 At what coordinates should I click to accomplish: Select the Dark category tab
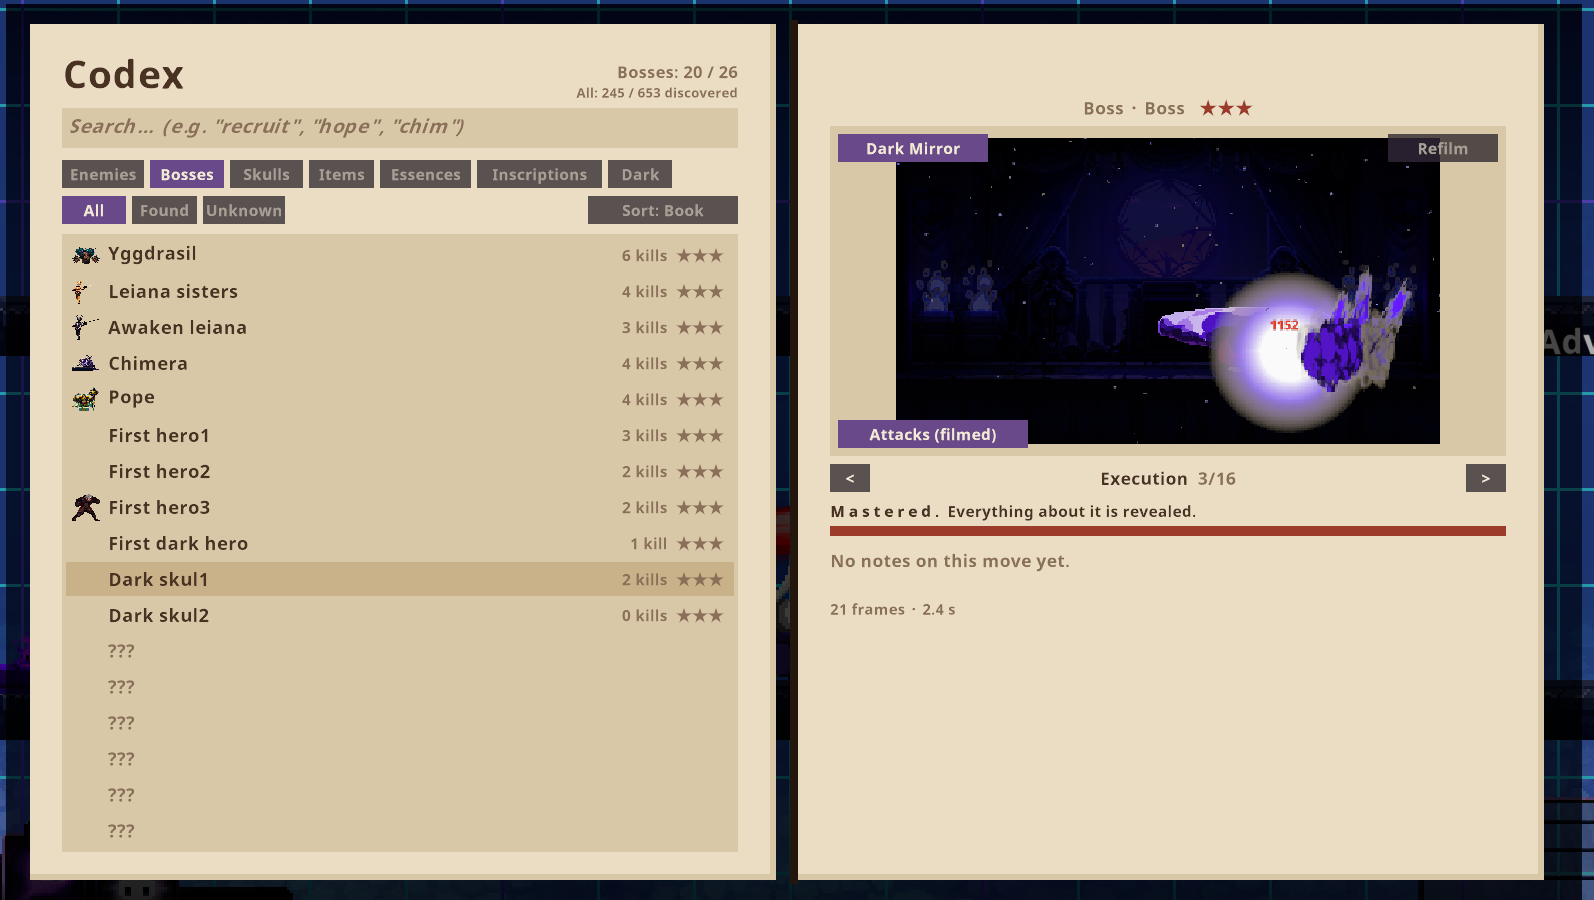pyautogui.click(x=640, y=174)
